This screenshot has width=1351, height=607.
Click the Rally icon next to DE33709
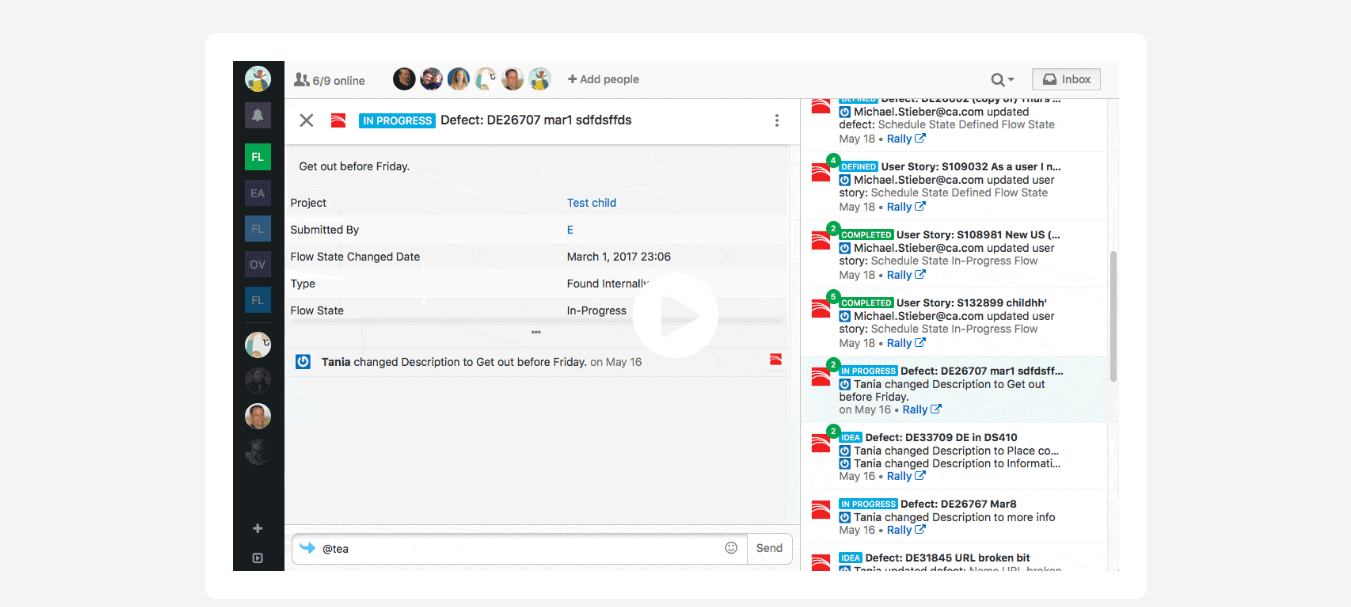821,444
